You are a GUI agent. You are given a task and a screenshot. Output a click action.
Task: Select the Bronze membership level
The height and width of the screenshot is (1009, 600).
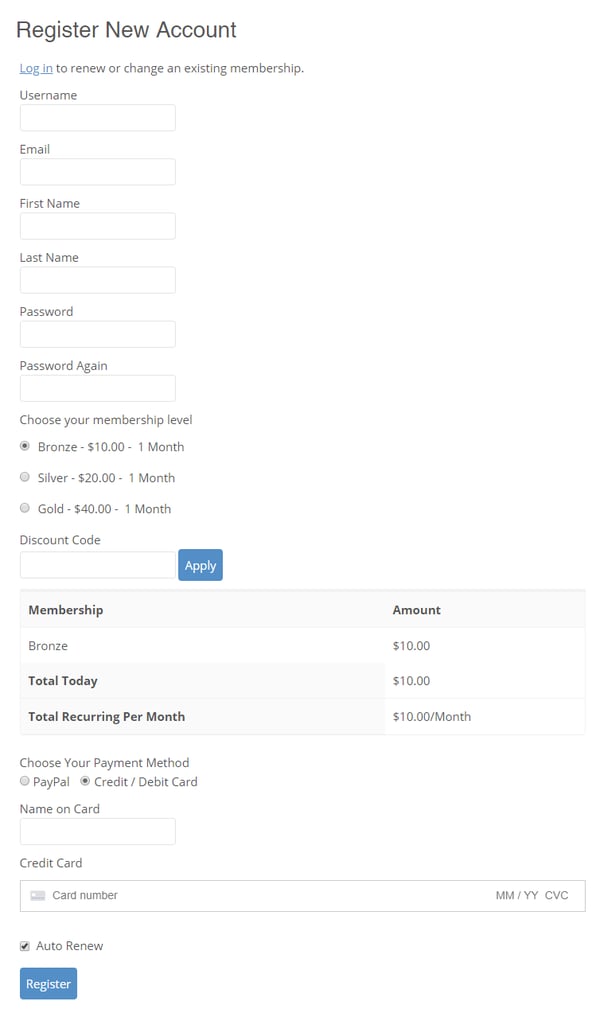click(25, 446)
